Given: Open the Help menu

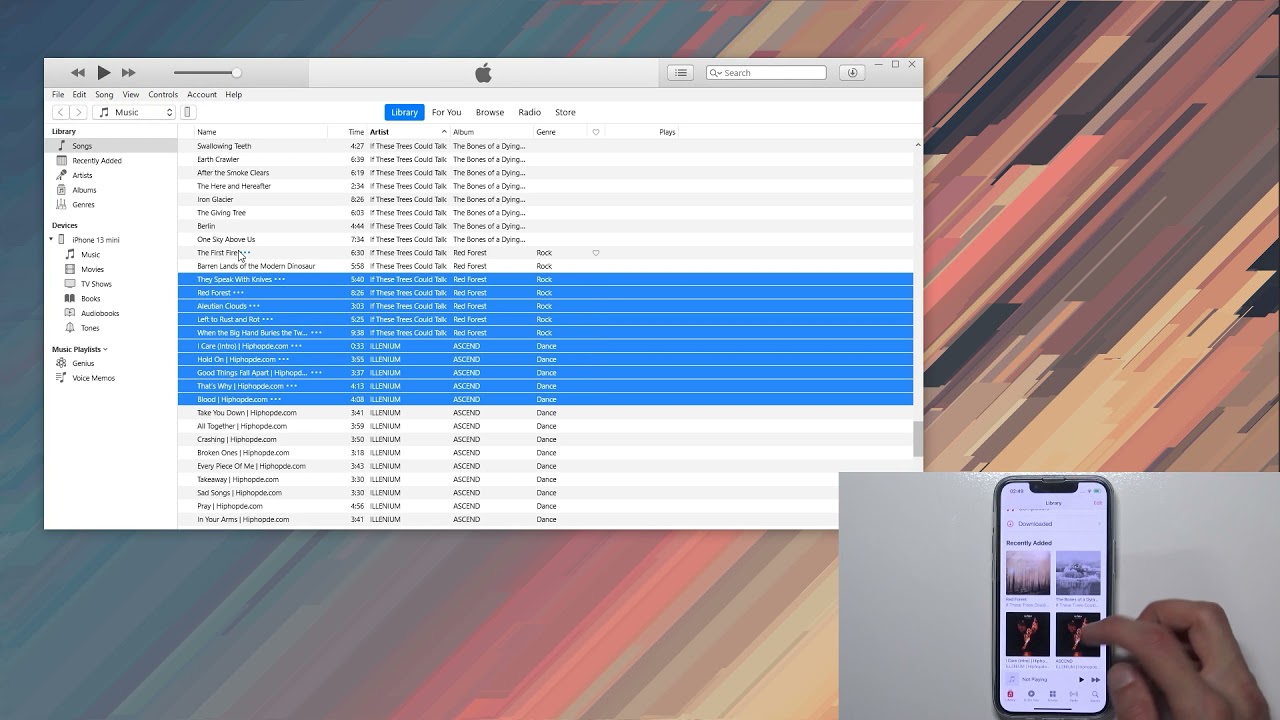Looking at the screenshot, I should [234, 95].
